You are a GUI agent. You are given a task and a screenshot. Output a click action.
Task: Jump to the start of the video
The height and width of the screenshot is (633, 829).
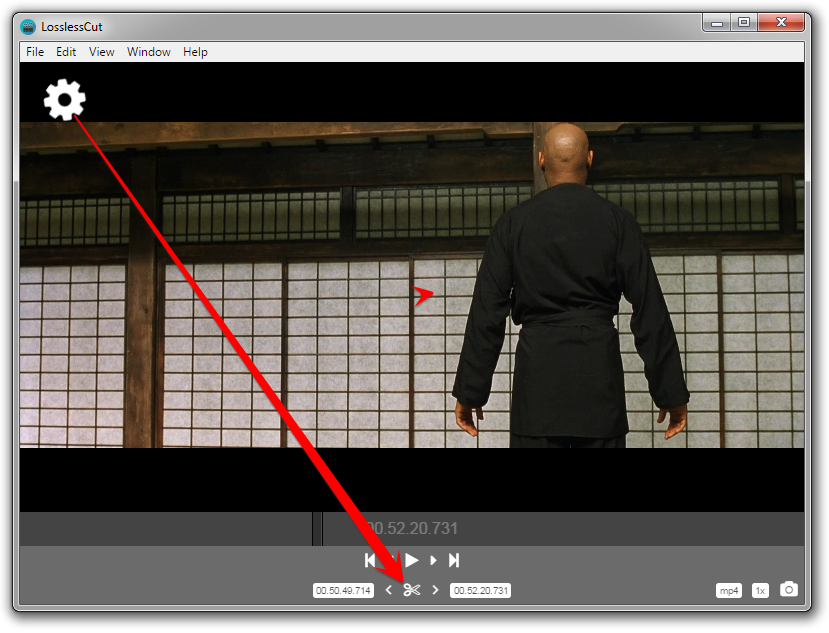(x=370, y=560)
